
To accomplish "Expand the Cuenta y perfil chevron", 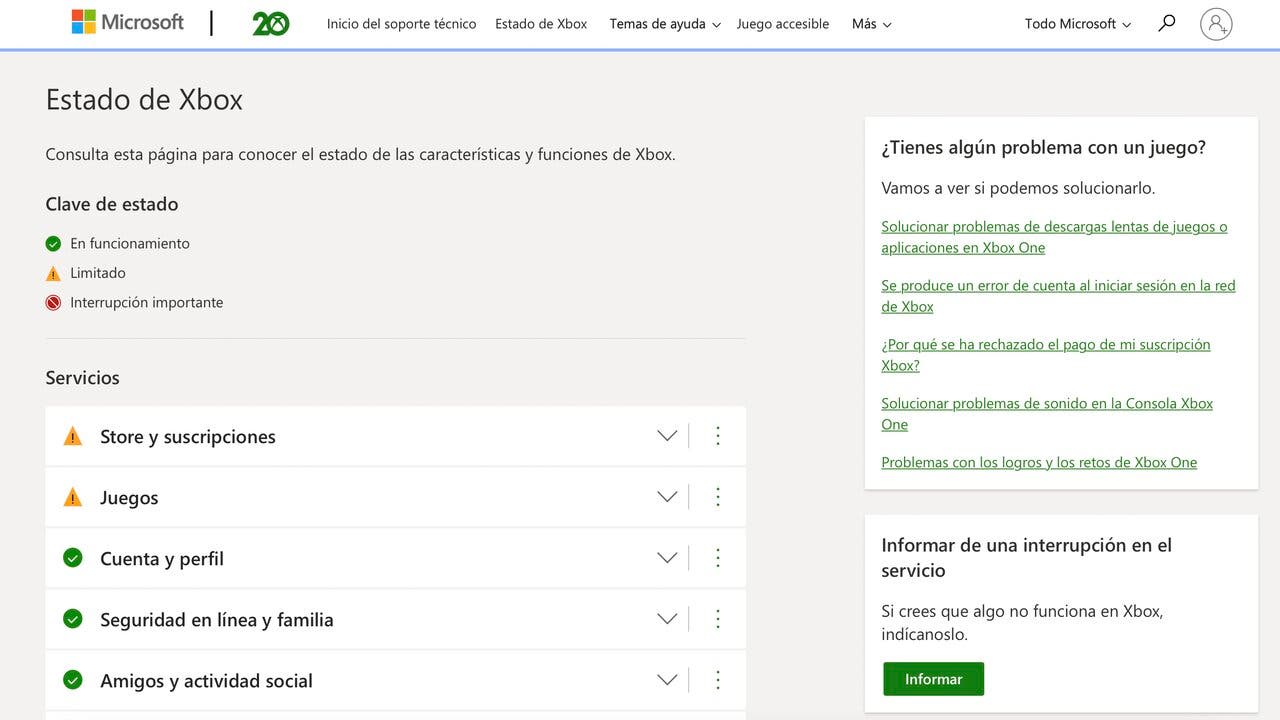I will pos(667,558).
